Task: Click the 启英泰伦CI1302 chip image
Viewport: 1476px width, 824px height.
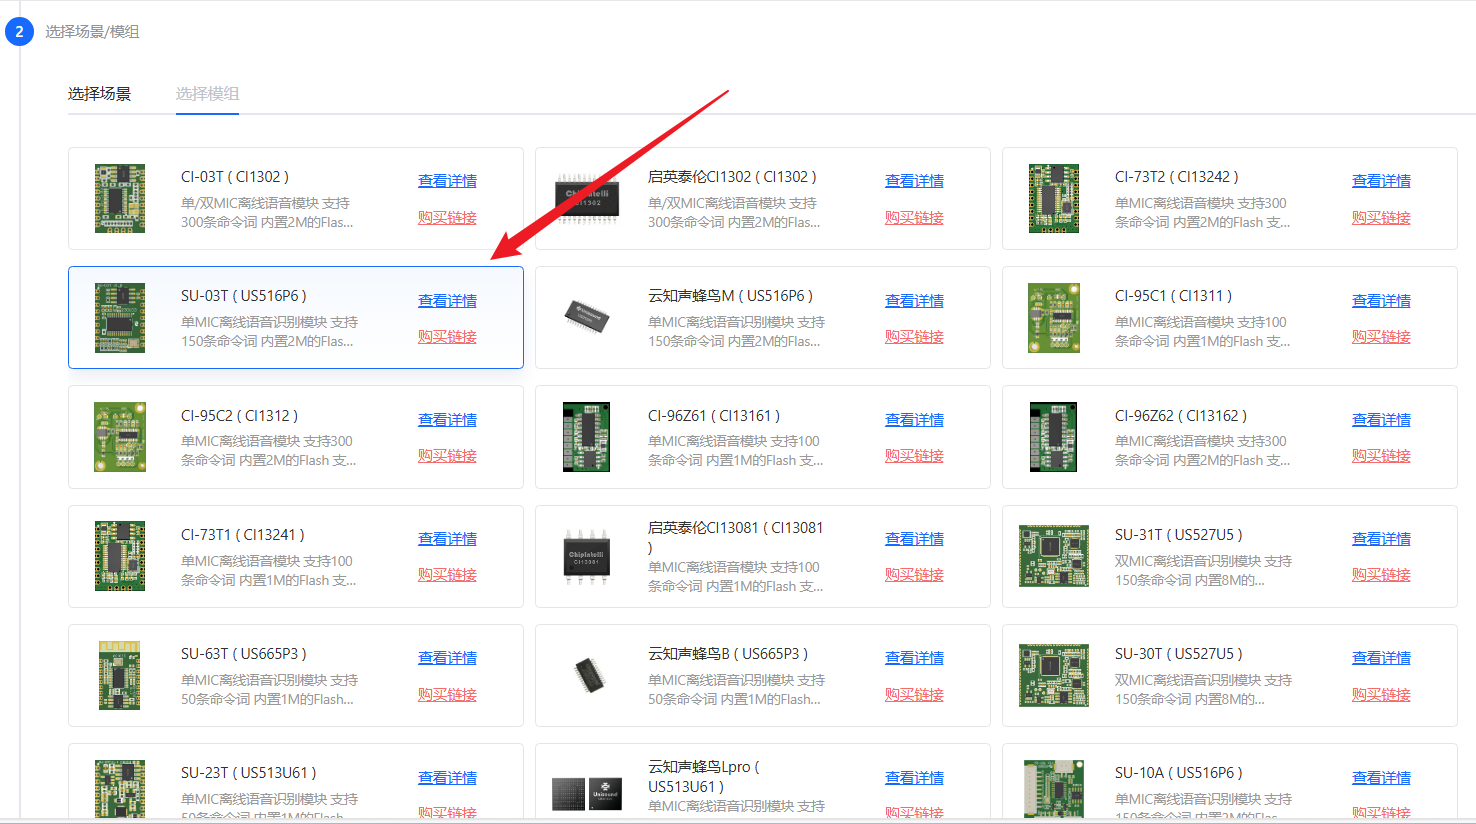Action: [x=586, y=199]
